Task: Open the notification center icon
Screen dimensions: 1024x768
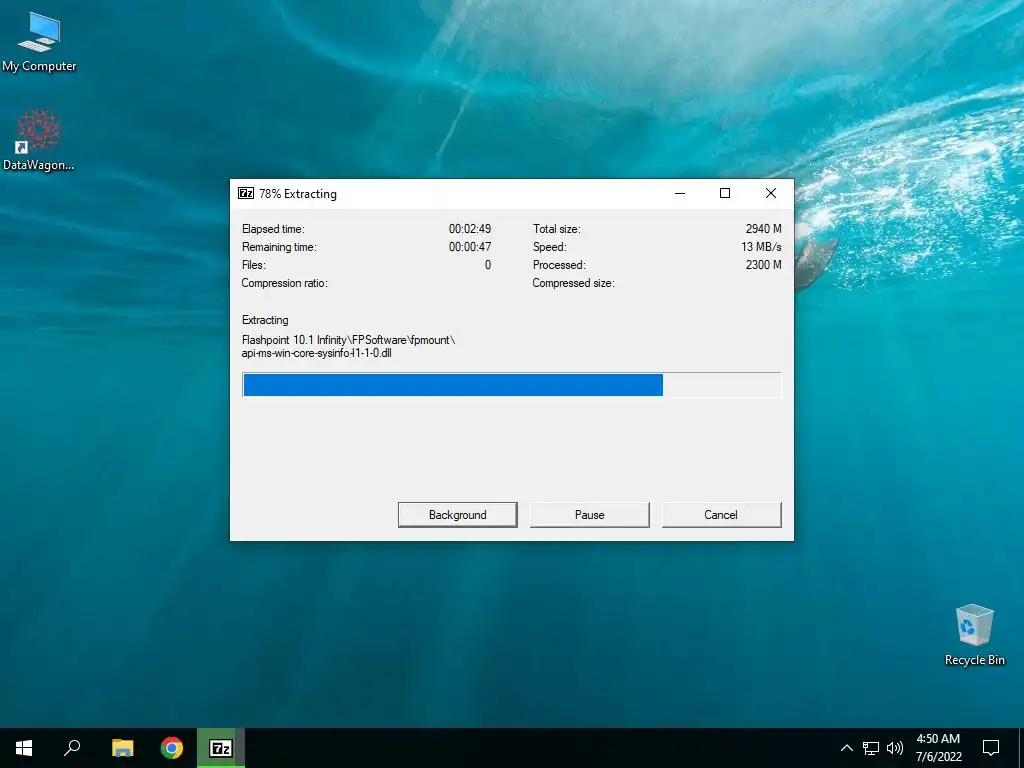Action: 991,748
